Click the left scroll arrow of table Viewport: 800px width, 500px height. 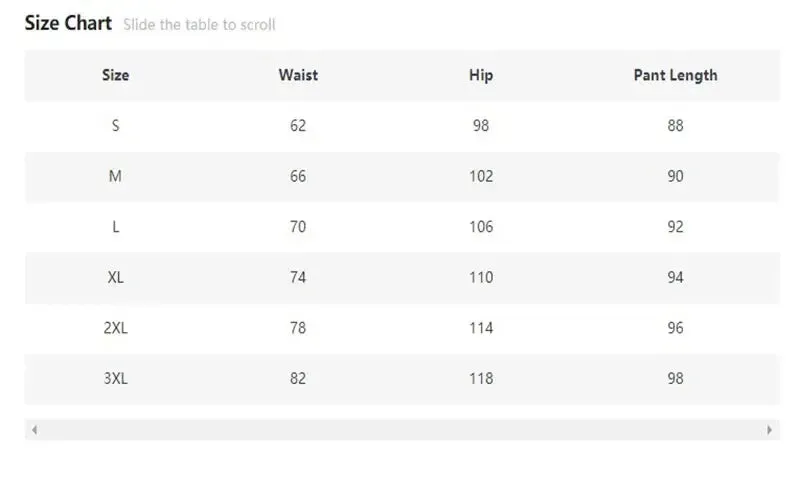point(34,430)
